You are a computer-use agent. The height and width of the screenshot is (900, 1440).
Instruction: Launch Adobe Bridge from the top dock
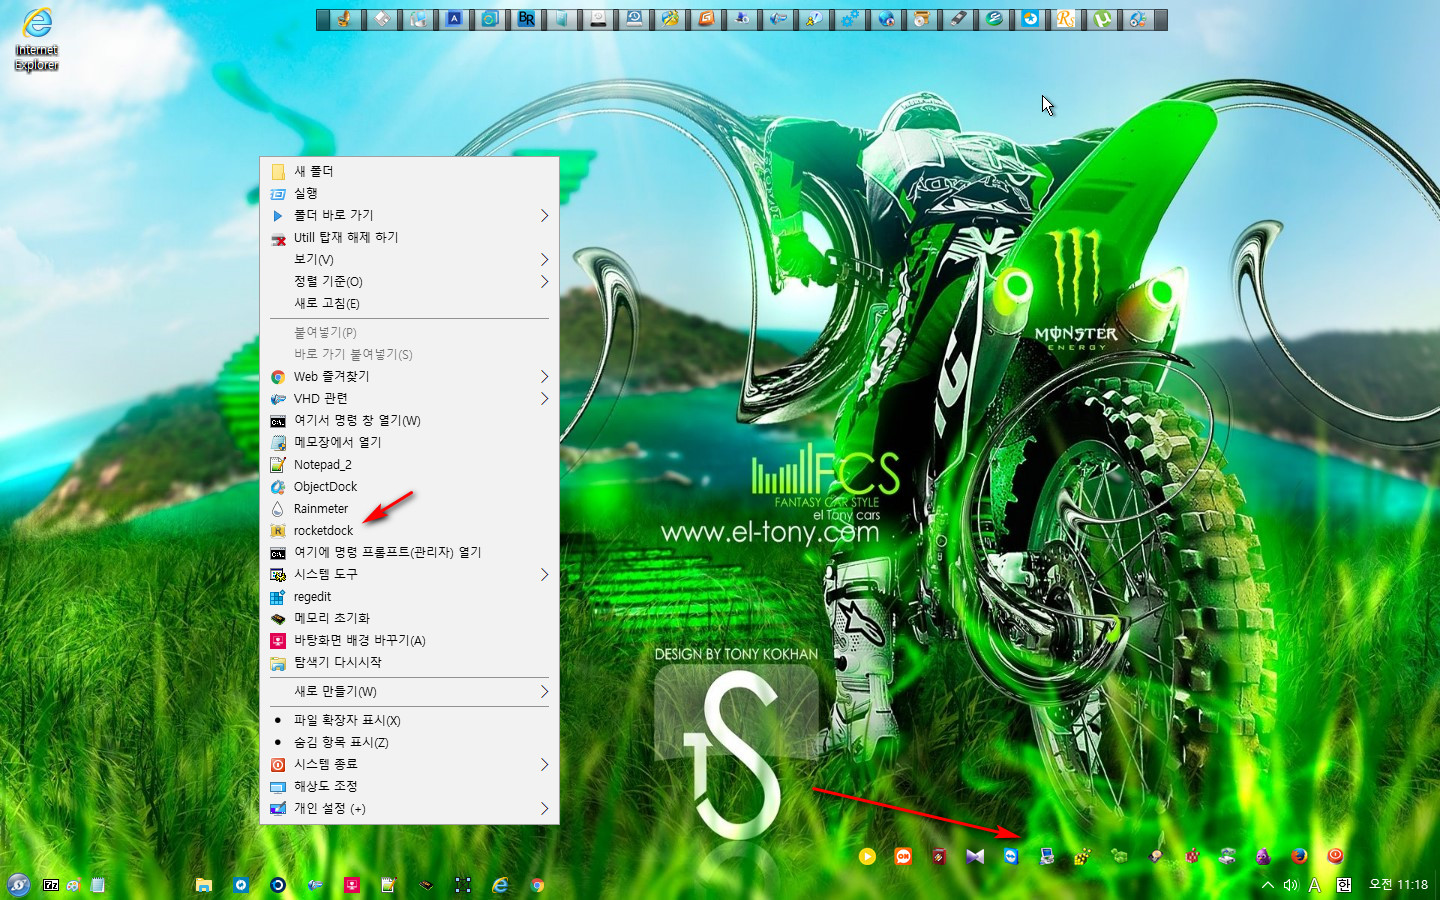click(526, 19)
